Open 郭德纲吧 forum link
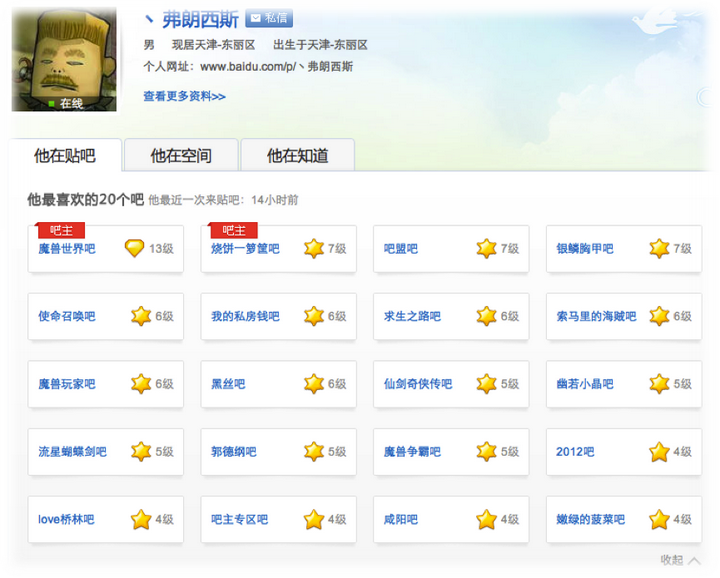Viewport: 720px width, 578px height. (234, 451)
